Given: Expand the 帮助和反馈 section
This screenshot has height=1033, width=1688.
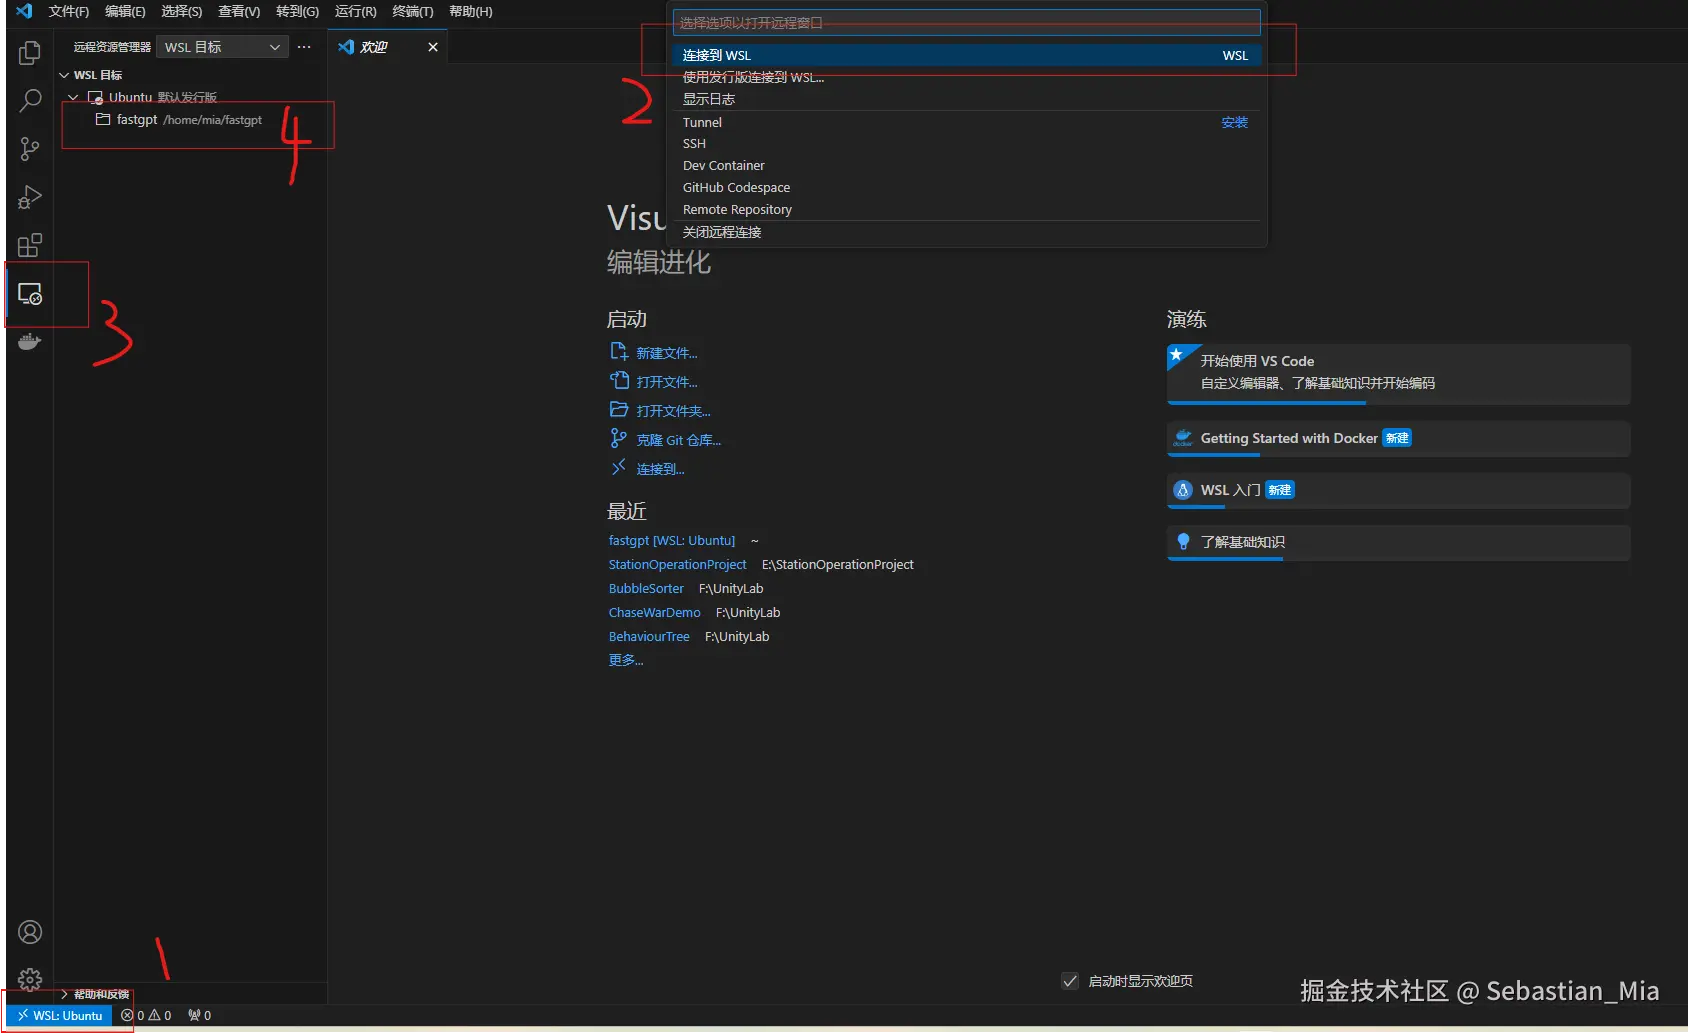Looking at the screenshot, I should click(x=96, y=993).
